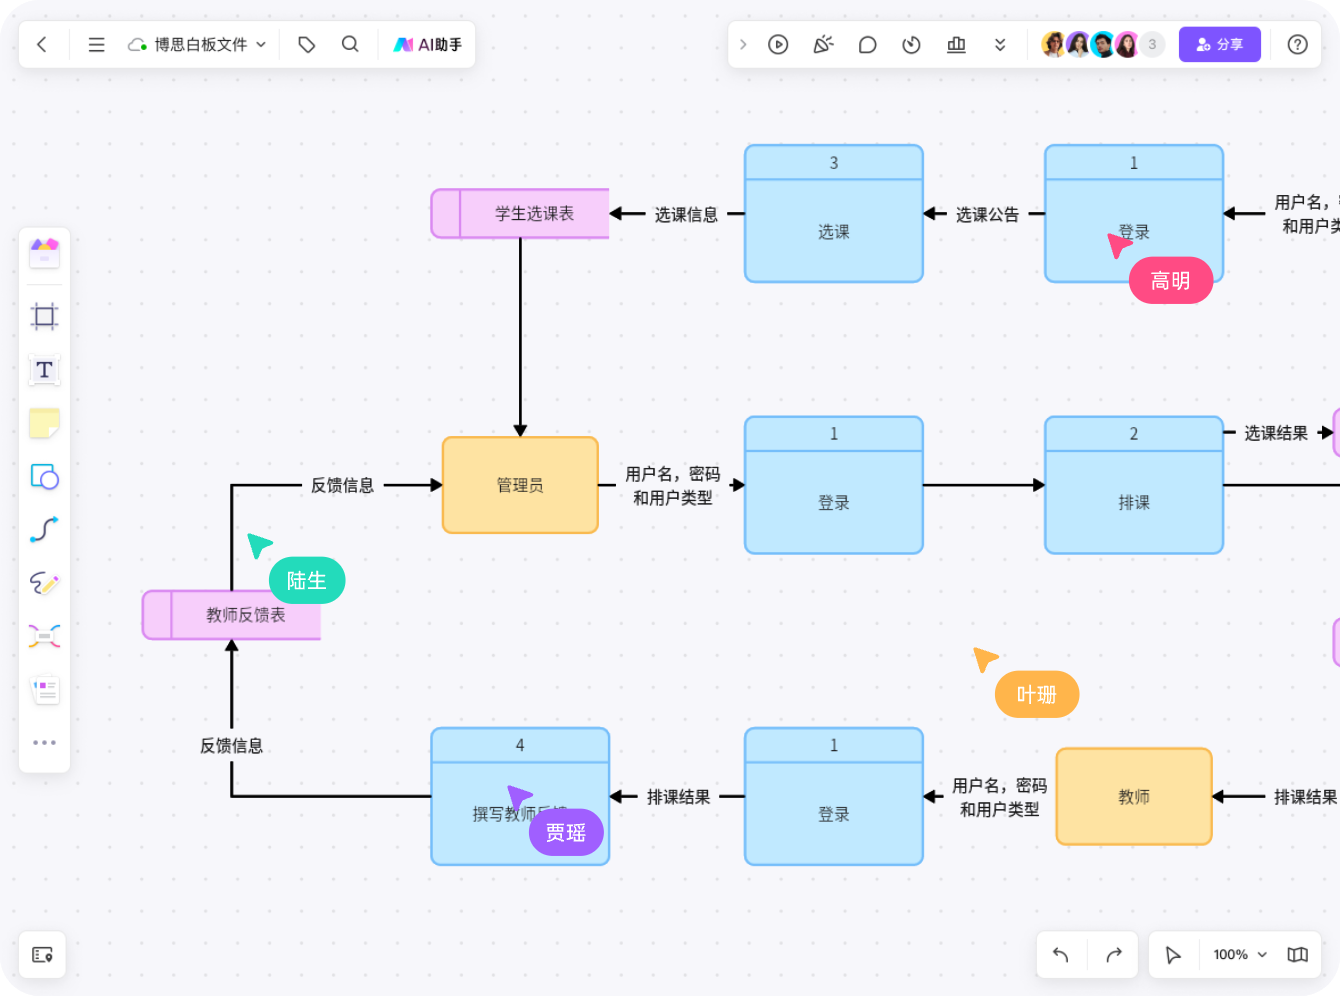Click the first collaborator avatar
Image resolution: width=1340 pixels, height=996 pixels.
(1053, 44)
